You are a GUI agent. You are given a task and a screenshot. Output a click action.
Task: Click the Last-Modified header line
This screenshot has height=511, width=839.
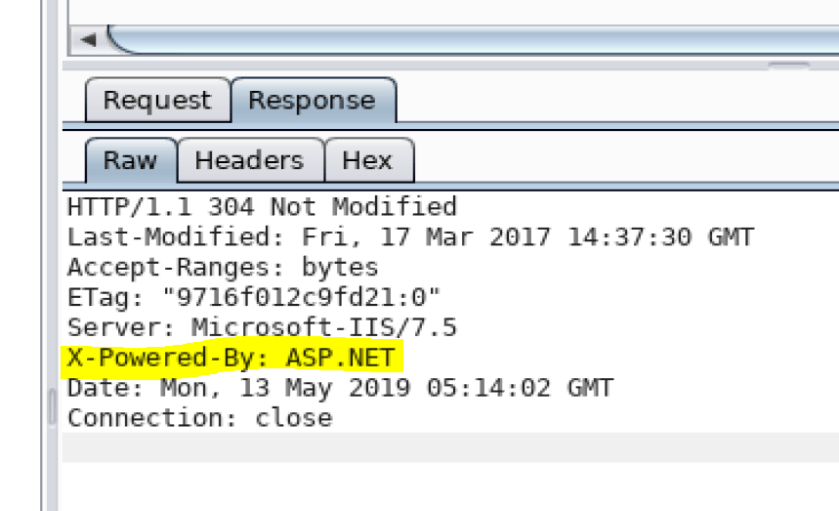410,238
